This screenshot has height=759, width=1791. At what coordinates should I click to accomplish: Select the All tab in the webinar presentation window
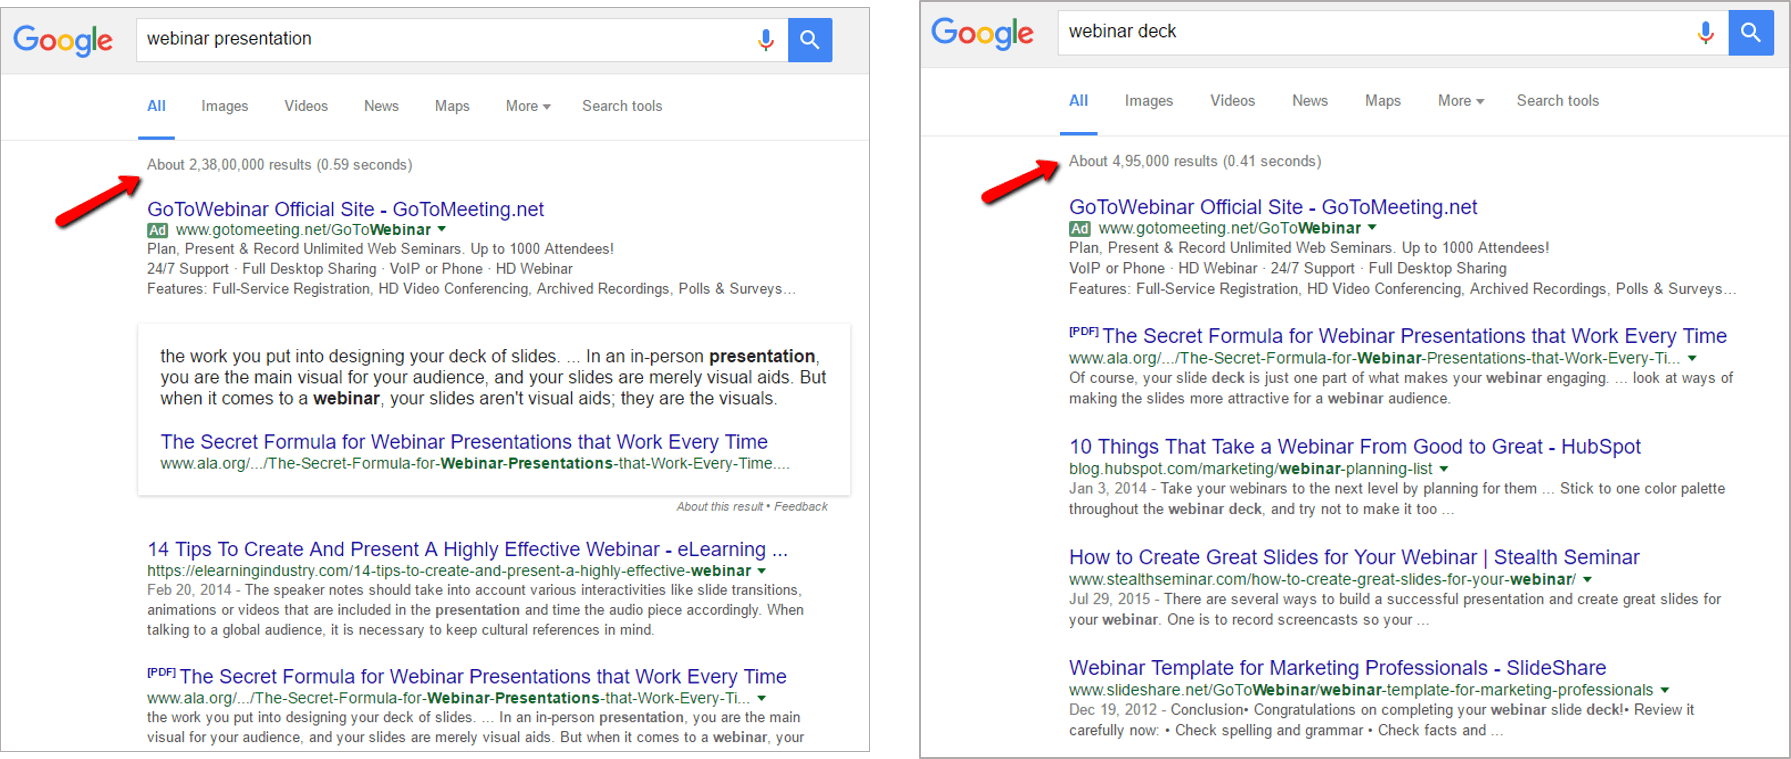click(157, 106)
